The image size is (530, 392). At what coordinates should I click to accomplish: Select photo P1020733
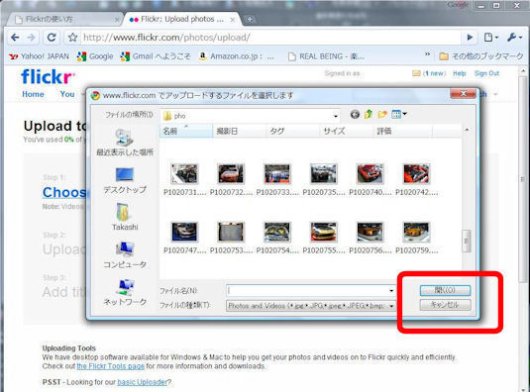click(x=277, y=179)
